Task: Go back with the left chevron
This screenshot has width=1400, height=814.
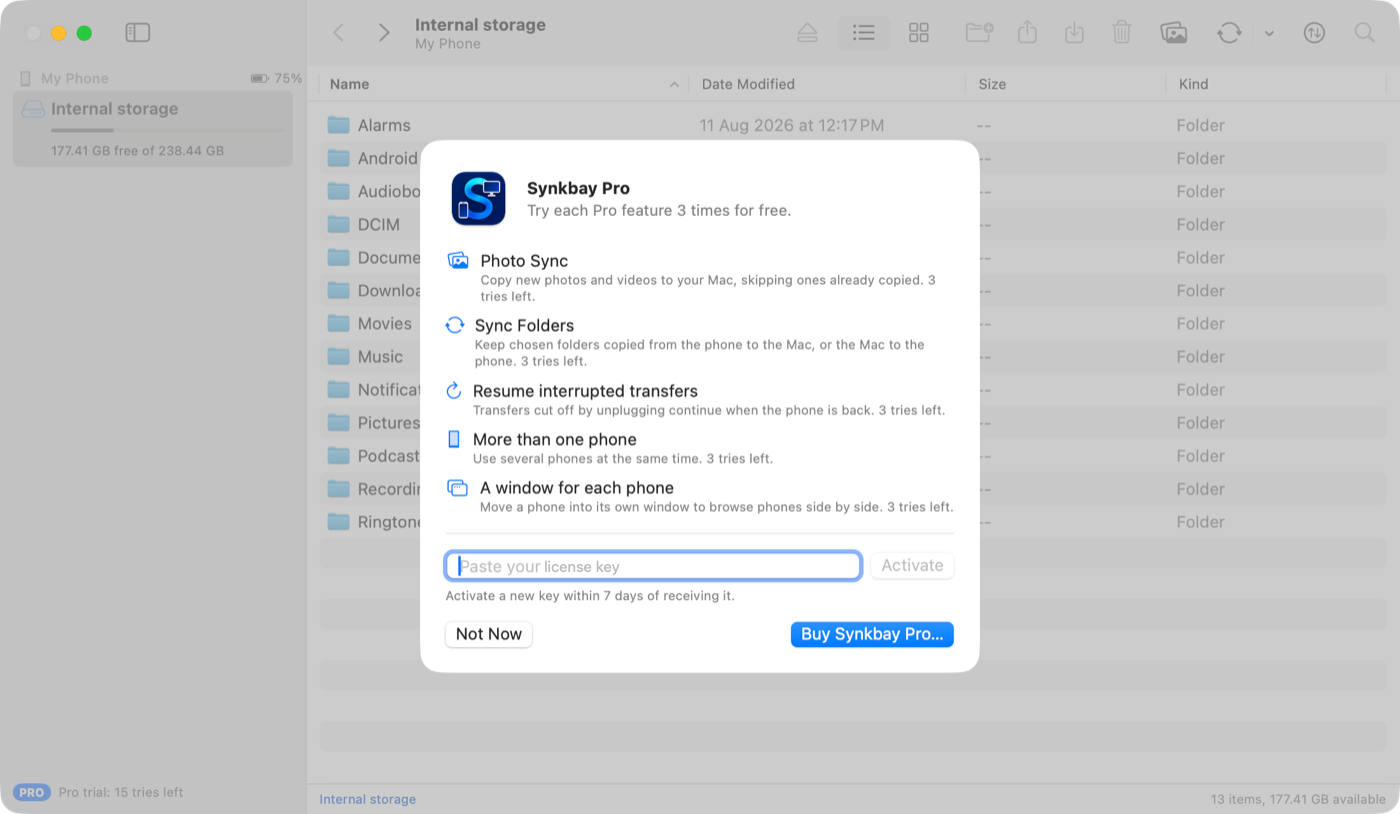Action: click(338, 33)
